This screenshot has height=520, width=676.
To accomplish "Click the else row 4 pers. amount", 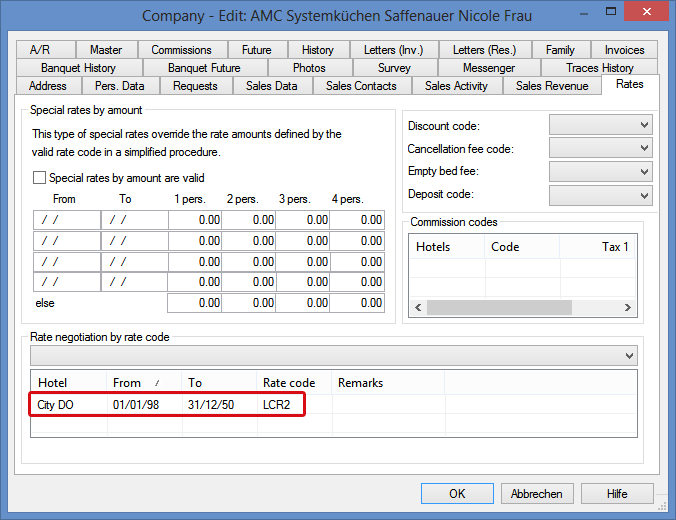I will [x=357, y=303].
